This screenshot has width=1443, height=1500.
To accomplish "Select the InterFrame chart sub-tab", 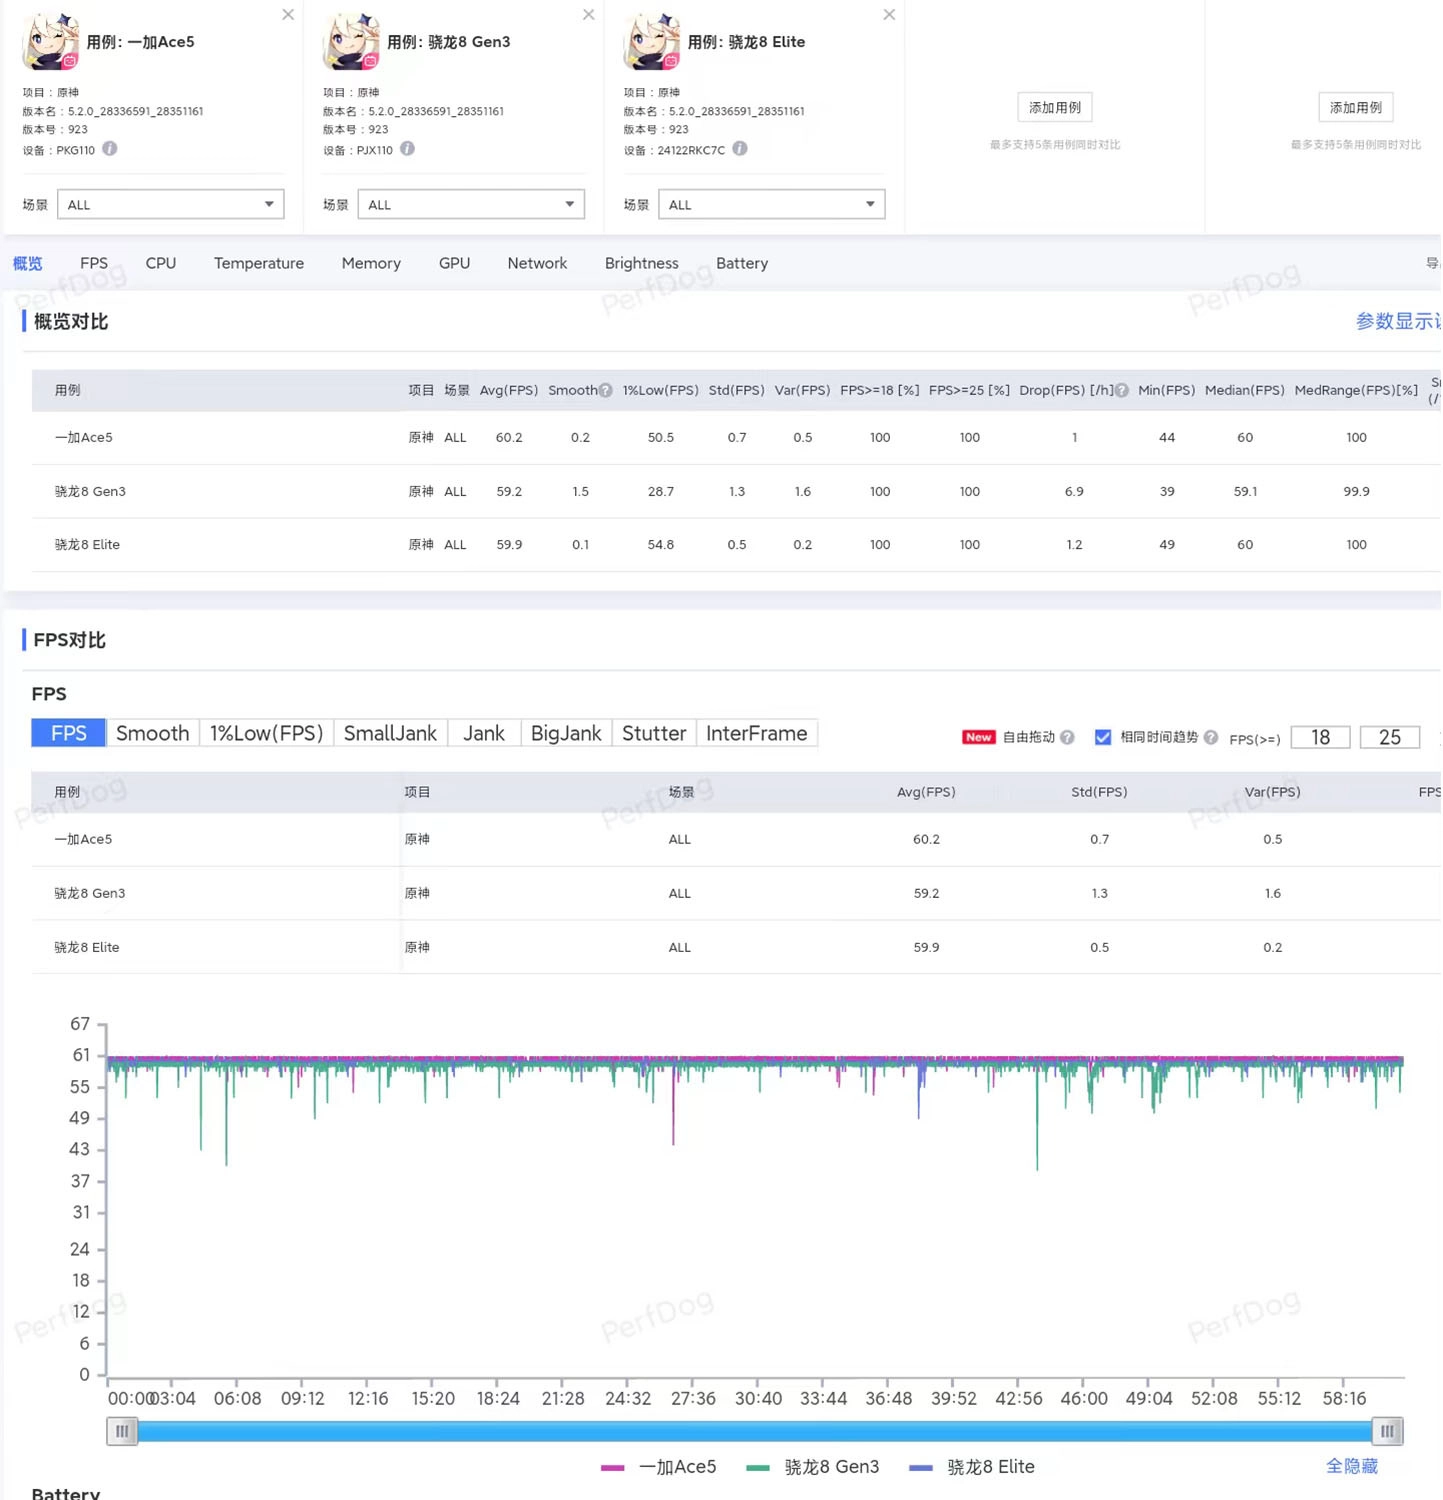I will [757, 734].
